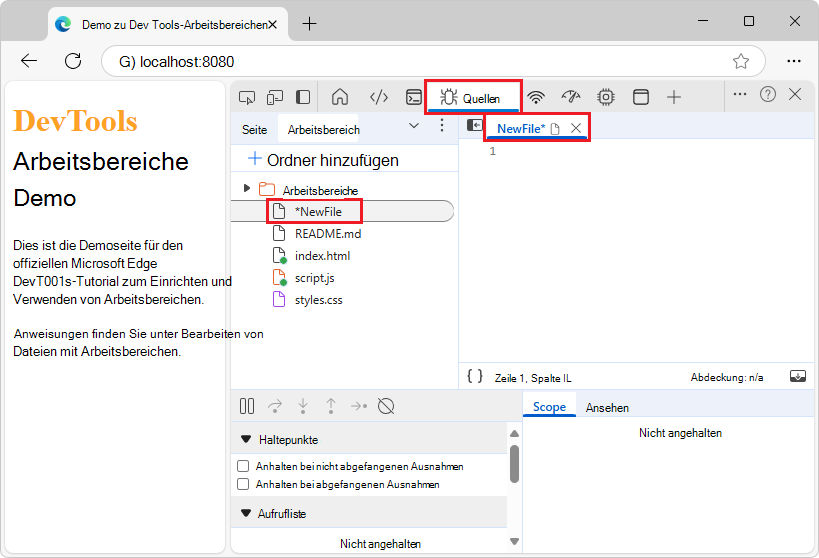This screenshot has width=819, height=558.
Task: Click the Abdeckung: n/a status
Action: (x=727, y=377)
